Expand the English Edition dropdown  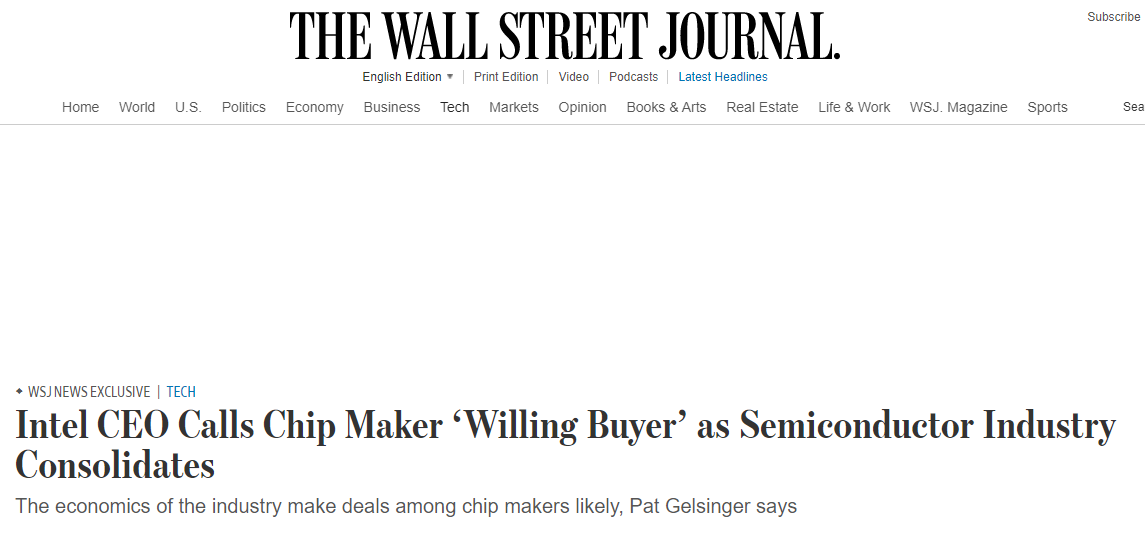[x=408, y=77]
